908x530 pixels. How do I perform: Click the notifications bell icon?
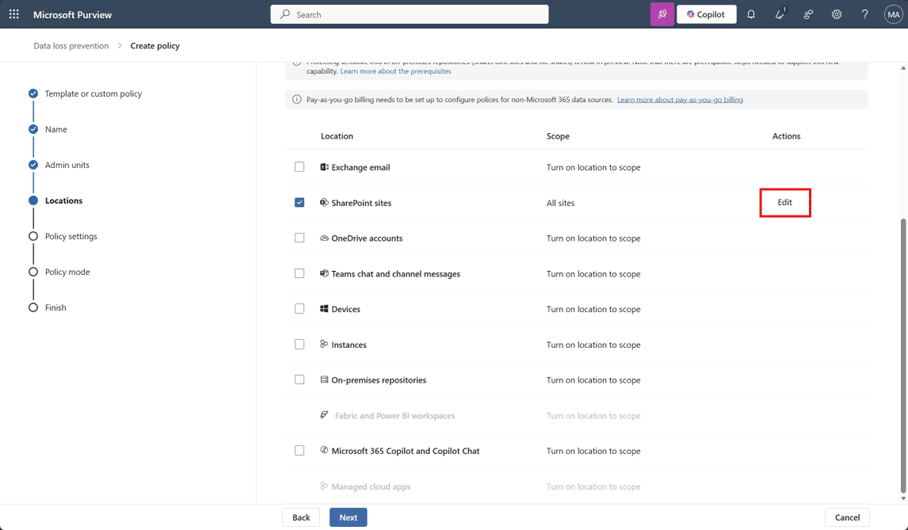tap(751, 15)
